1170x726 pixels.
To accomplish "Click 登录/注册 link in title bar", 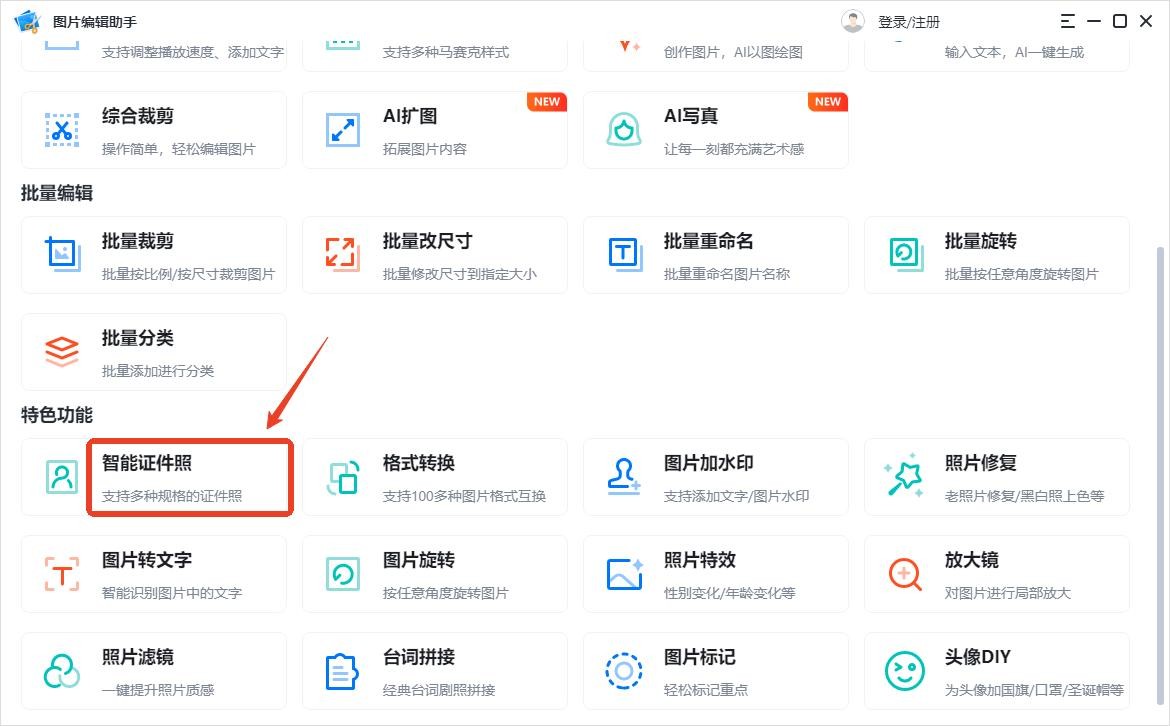I will click(x=909, y=22).
